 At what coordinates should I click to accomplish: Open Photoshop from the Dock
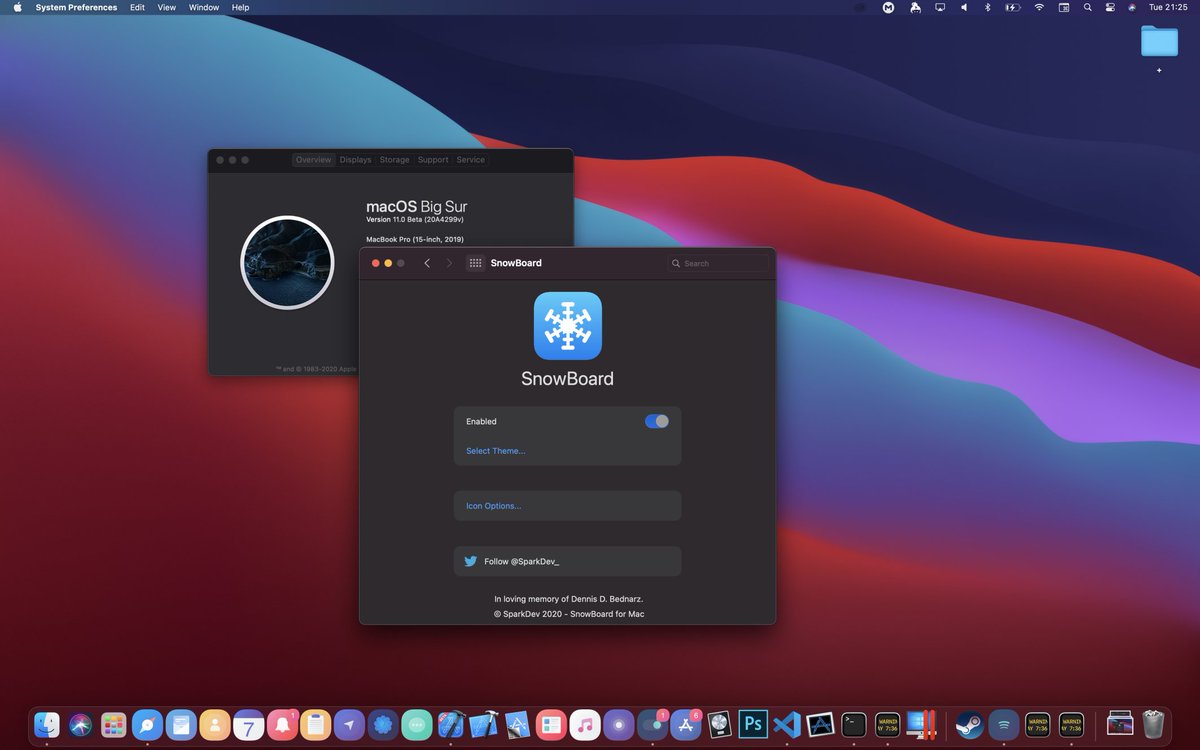pos(753,724)
